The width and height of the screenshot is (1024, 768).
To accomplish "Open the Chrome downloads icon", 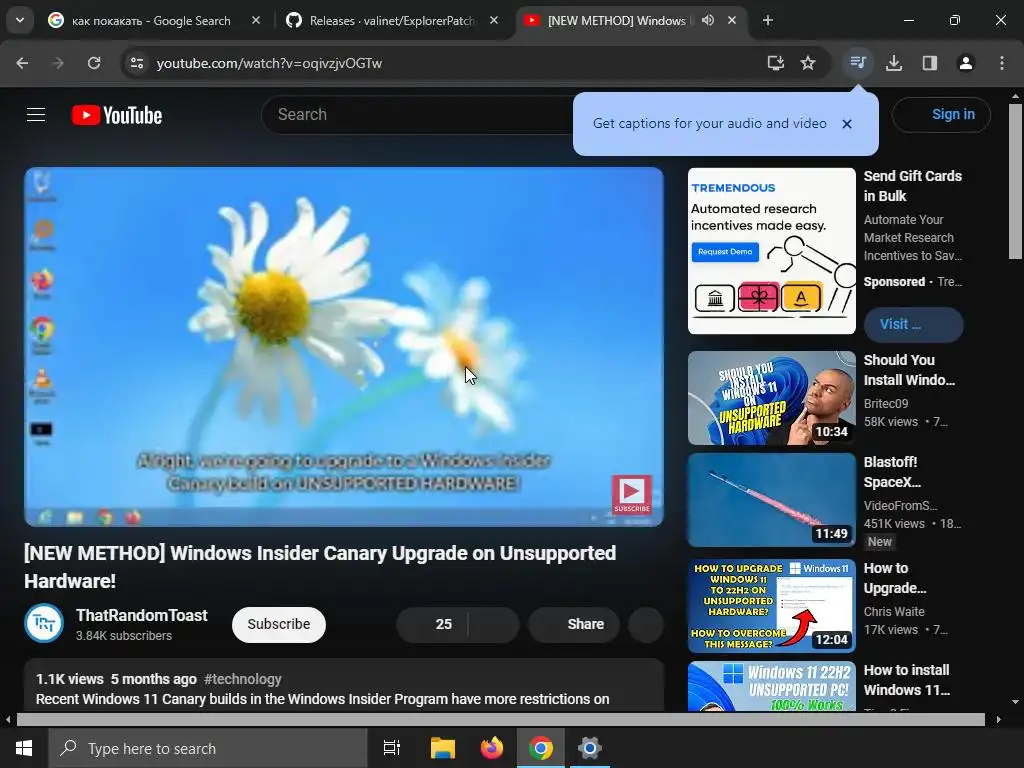I will tap(893, 63).
